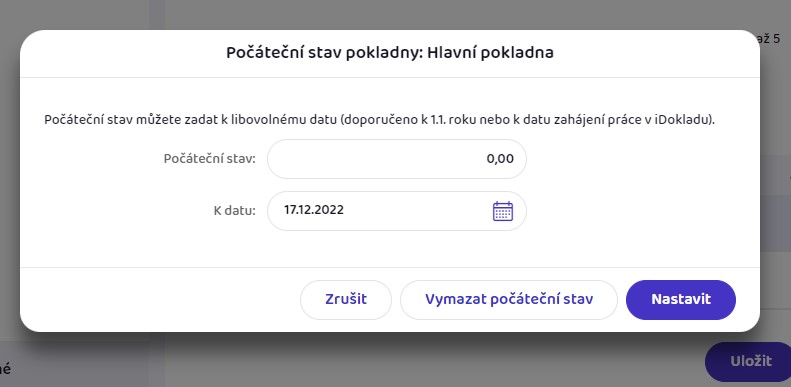Screen dimensions: 791x387
Task: Click the dimmed Uložit button behind dialog
Action: (750, 361)
